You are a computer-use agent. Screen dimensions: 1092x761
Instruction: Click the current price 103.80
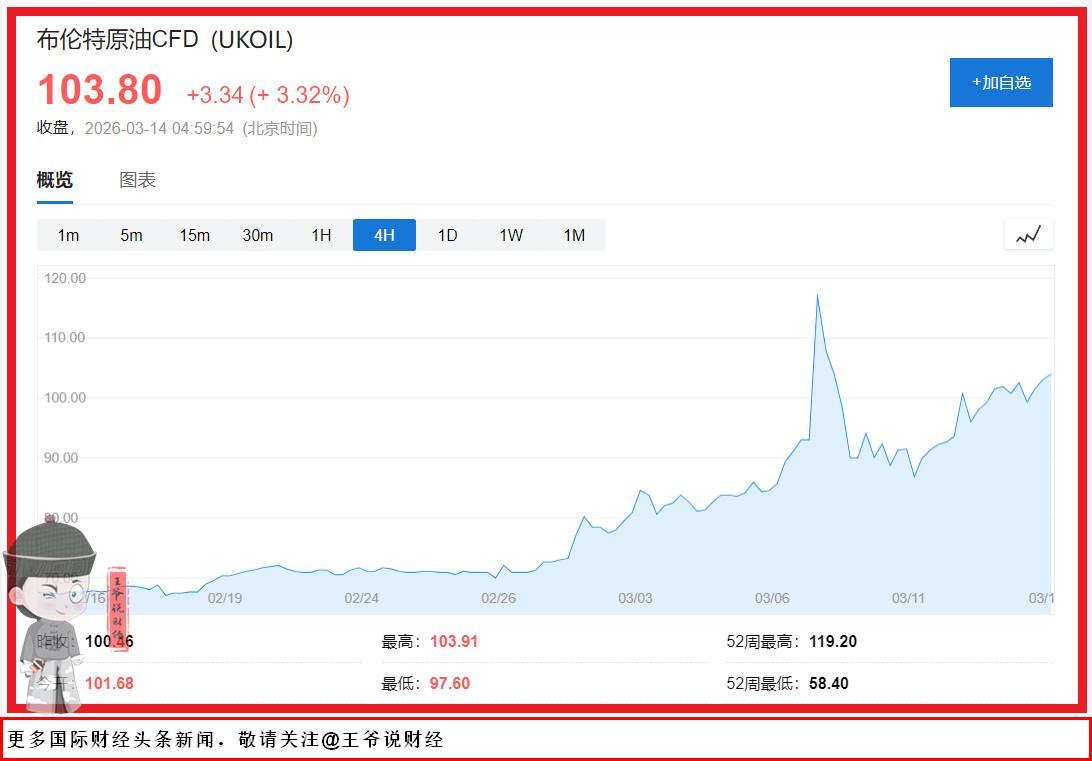pos(100,90)
